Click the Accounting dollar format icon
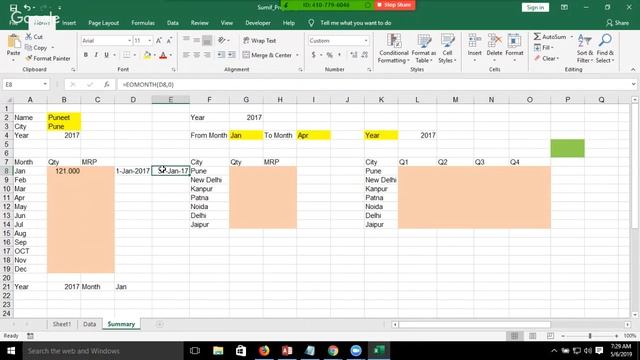The width and height of the screenshot is (640, 360). [313, 55]
